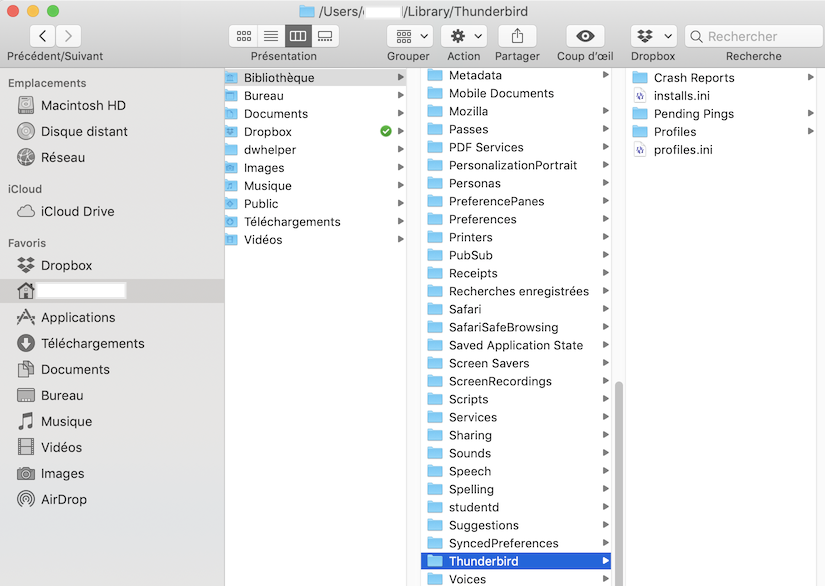Click the Coup d'œil eye button
The height and width of the screenshot is (586, 825).
(x=585, y=36)
